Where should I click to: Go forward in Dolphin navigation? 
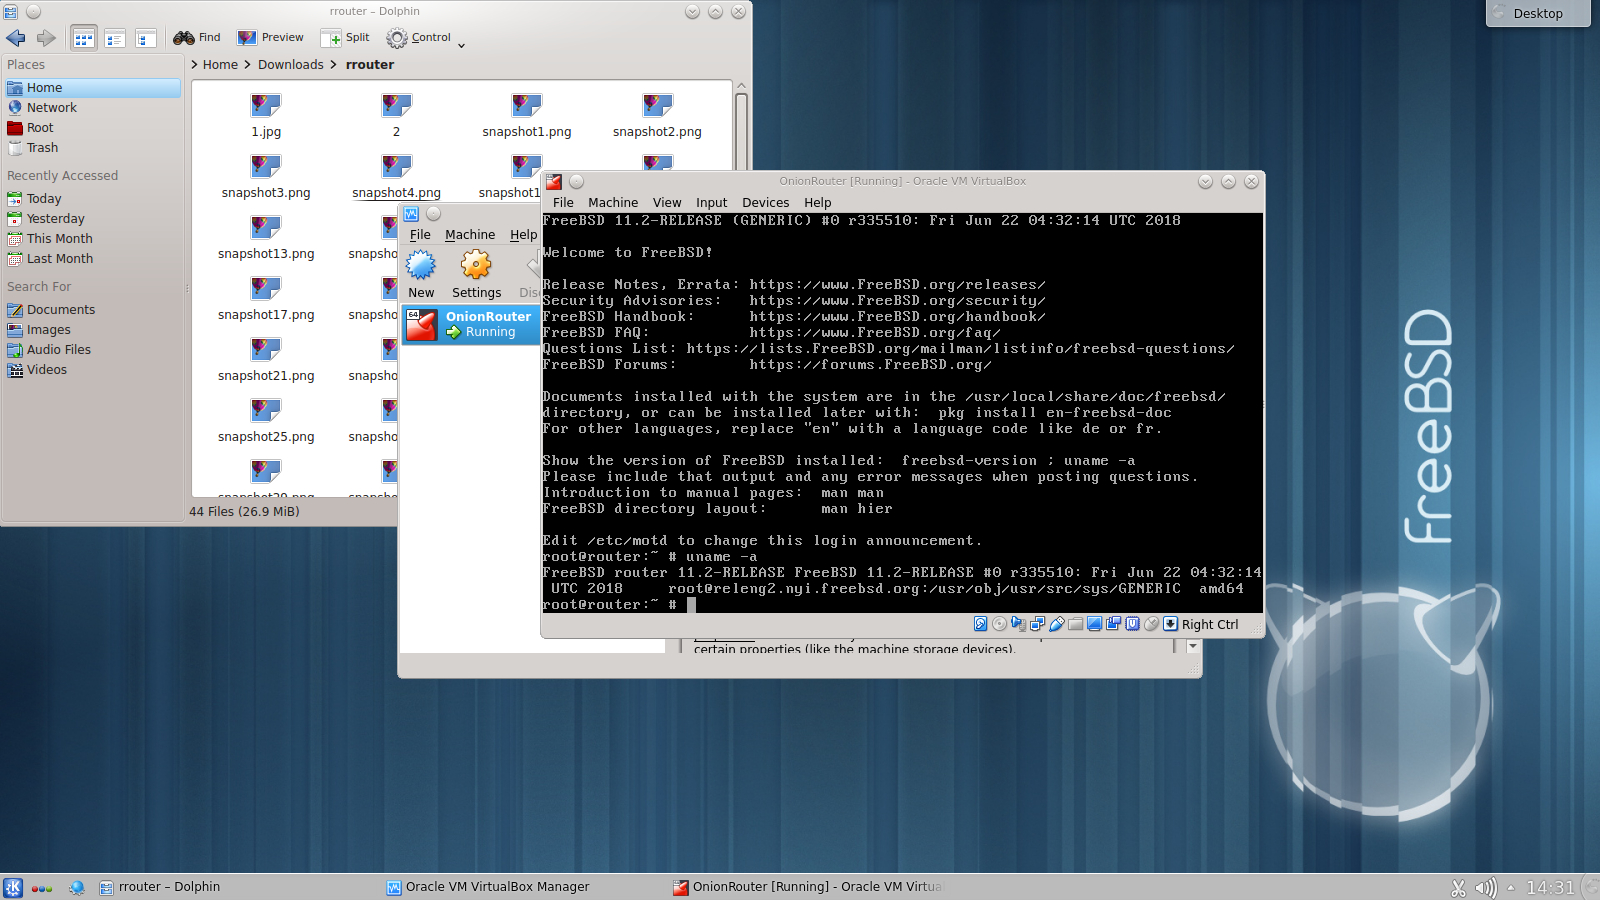pos(46,38)
